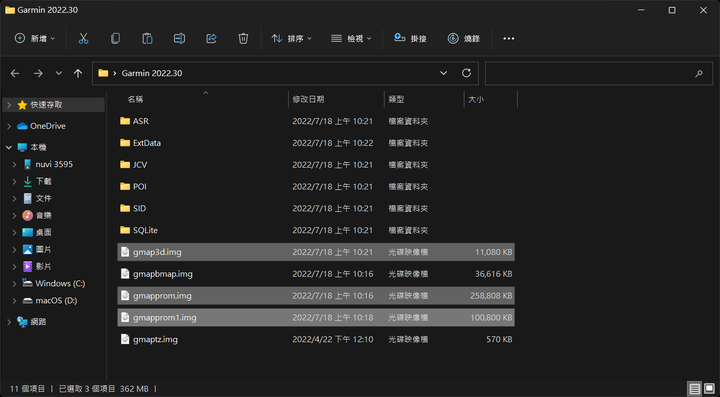
Task: Go up one folder level arrow
Action: click(x=78, y=73)
